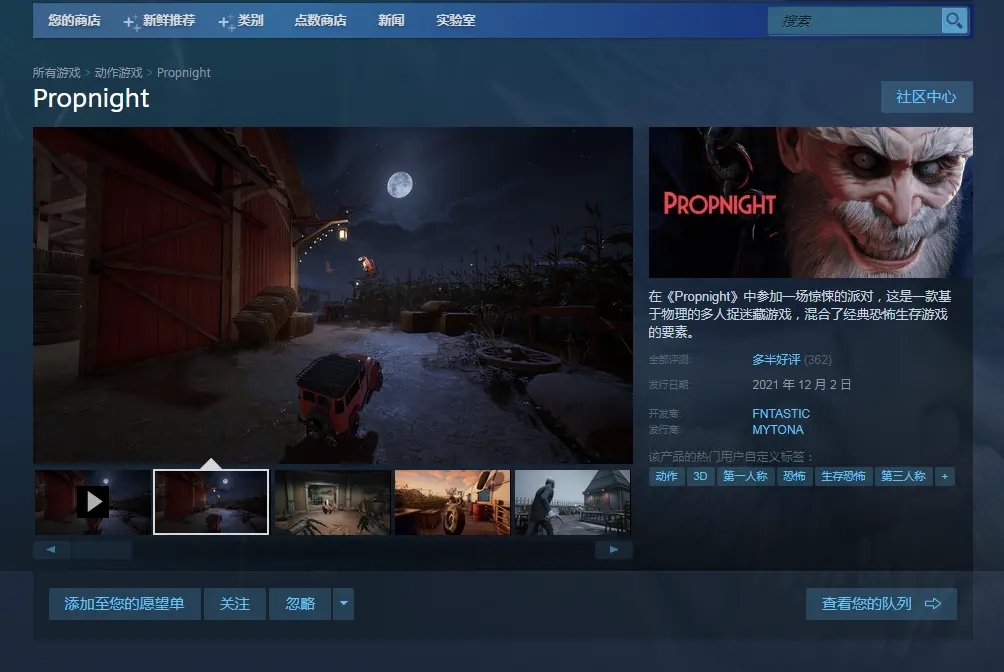This screenshot has width=1004, height=672.
Task: Click the search magnifier icon
Action: [954, 21]
